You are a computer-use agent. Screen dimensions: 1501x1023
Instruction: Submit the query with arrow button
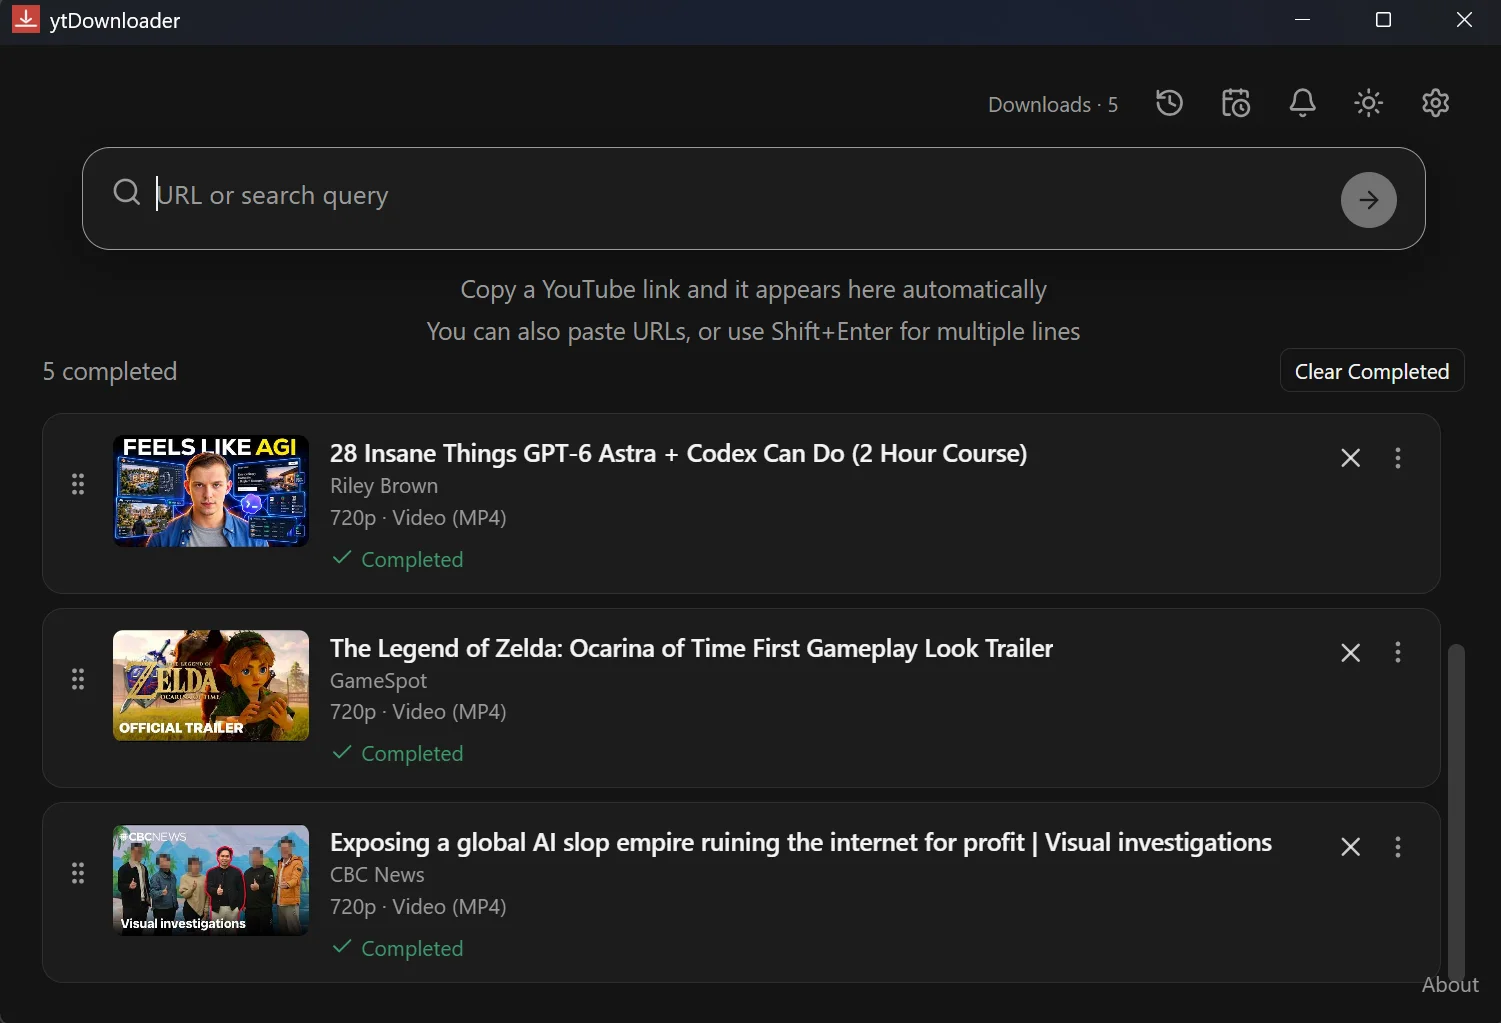click(1368, 200)
